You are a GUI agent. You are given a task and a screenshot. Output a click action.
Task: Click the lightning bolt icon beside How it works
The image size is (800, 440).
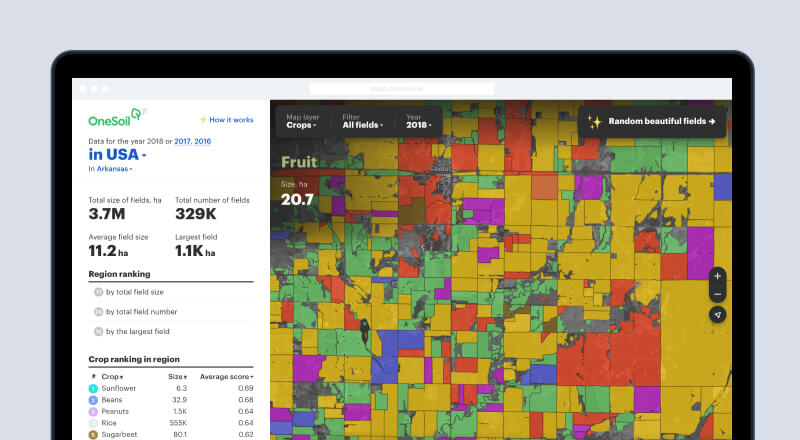pyautogui.click(x=203, y=120)
